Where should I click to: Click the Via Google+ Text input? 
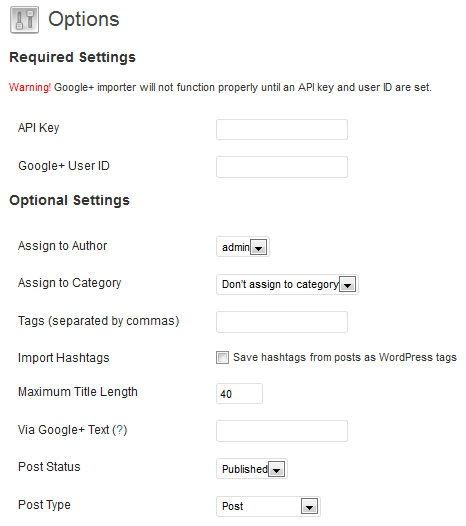coord(282,431)
